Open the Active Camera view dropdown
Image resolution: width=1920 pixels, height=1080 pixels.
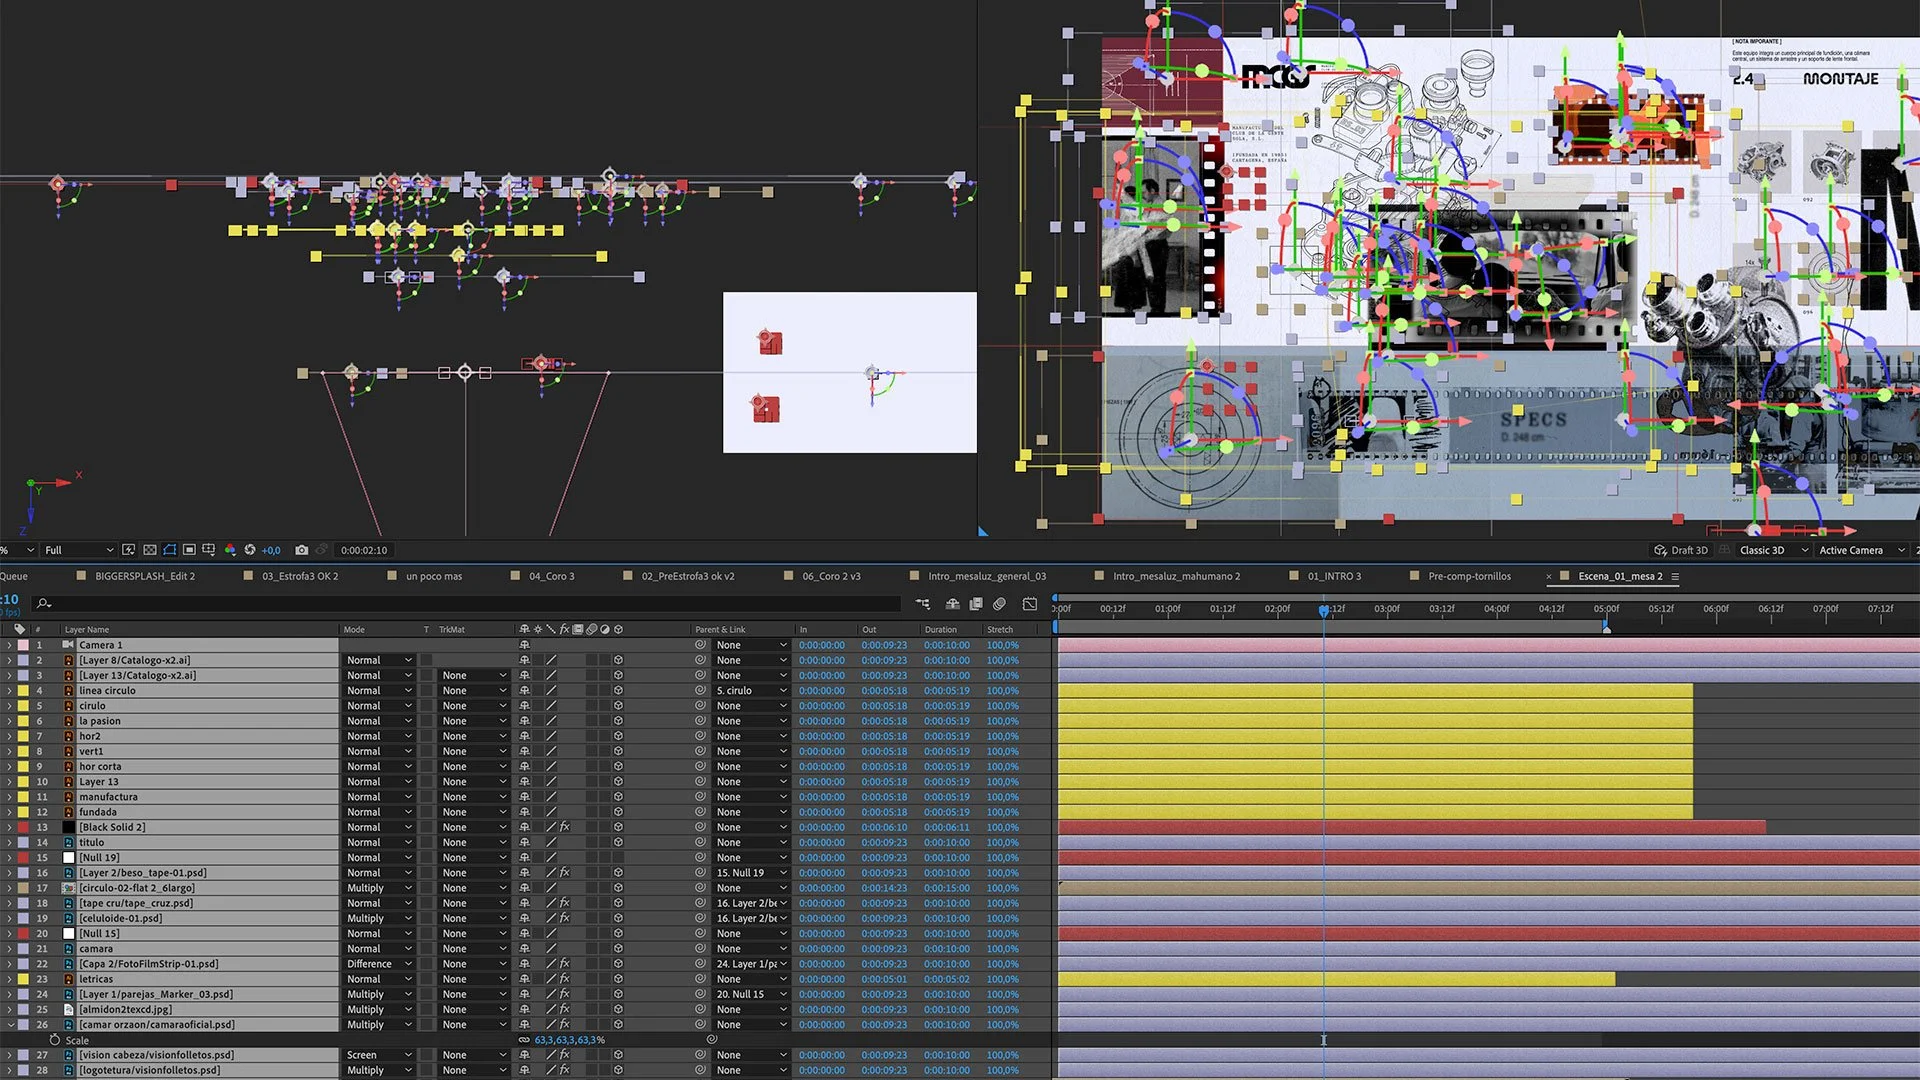click(1861, 550)
